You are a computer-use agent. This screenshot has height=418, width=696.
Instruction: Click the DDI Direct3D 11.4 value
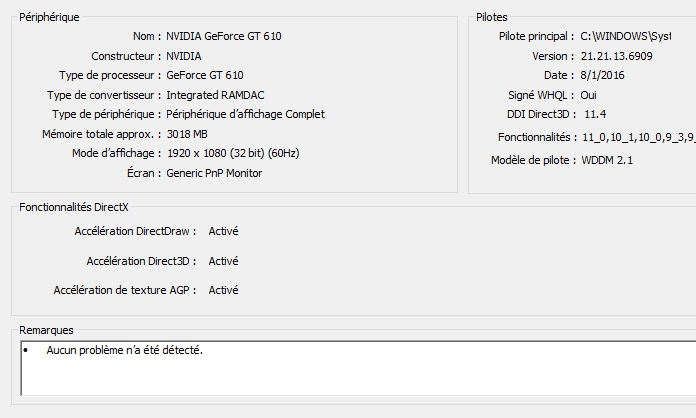point(595,114)
